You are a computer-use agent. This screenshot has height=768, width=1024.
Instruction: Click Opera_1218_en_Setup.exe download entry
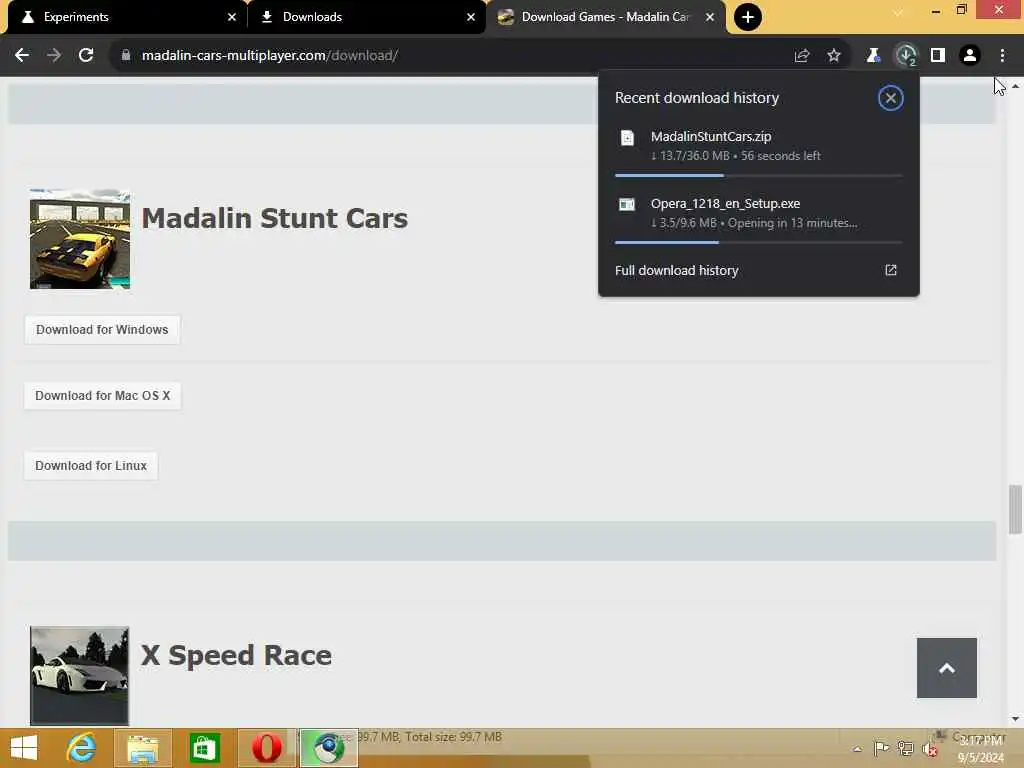758,214
